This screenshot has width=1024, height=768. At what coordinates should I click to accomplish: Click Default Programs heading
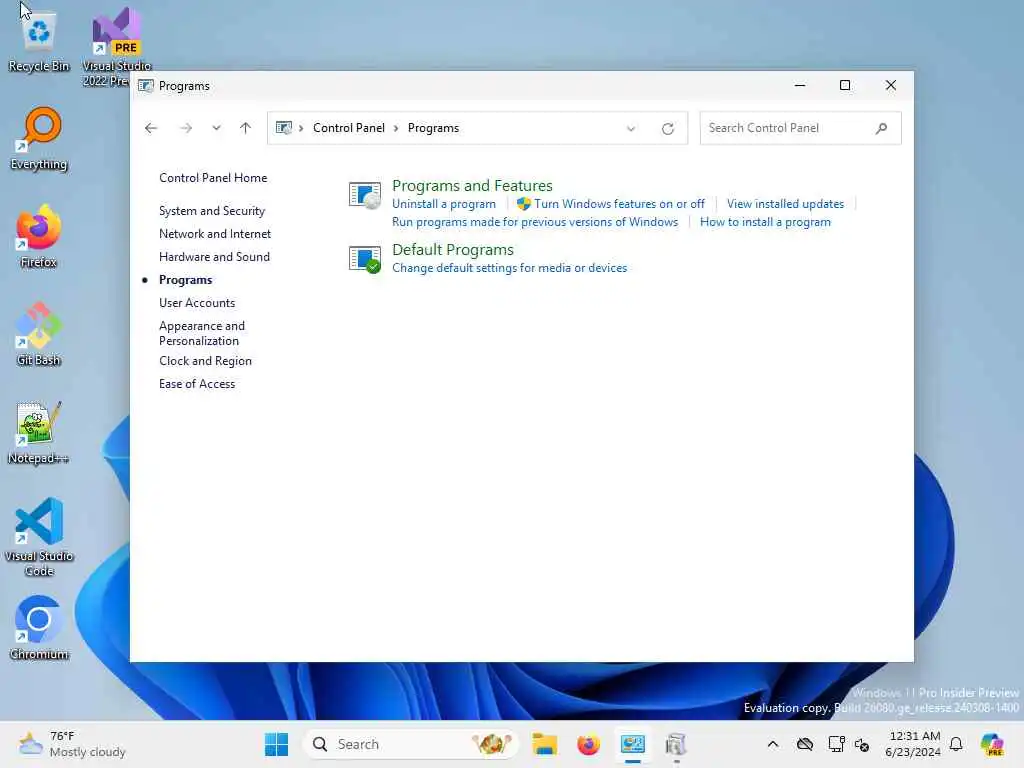click(453, 249)
